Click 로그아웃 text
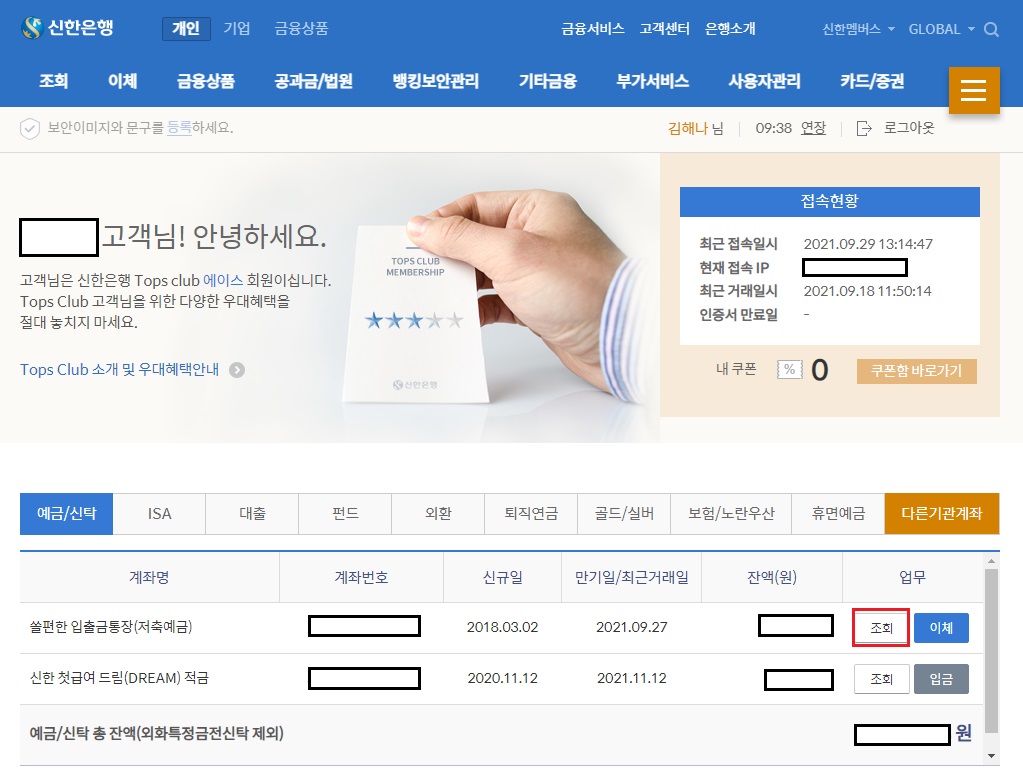This screenshot has height=779, width=1023. [909, 128]
